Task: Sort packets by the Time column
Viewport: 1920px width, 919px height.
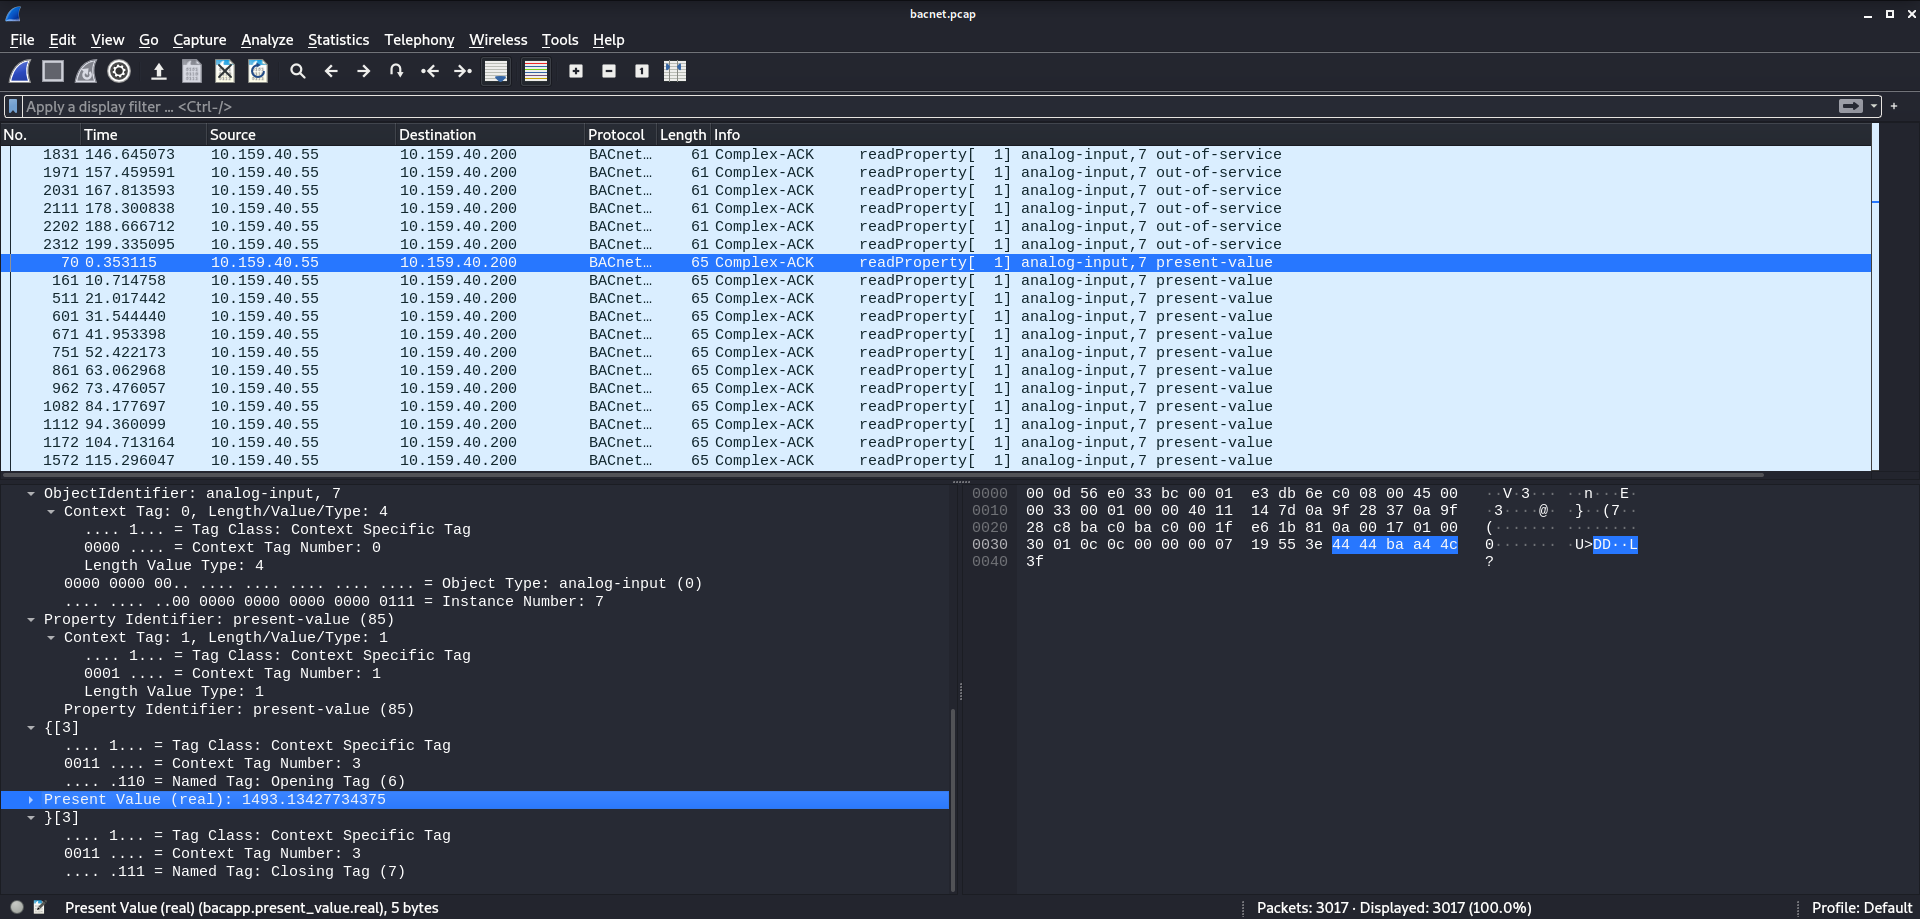Action: 143,134
